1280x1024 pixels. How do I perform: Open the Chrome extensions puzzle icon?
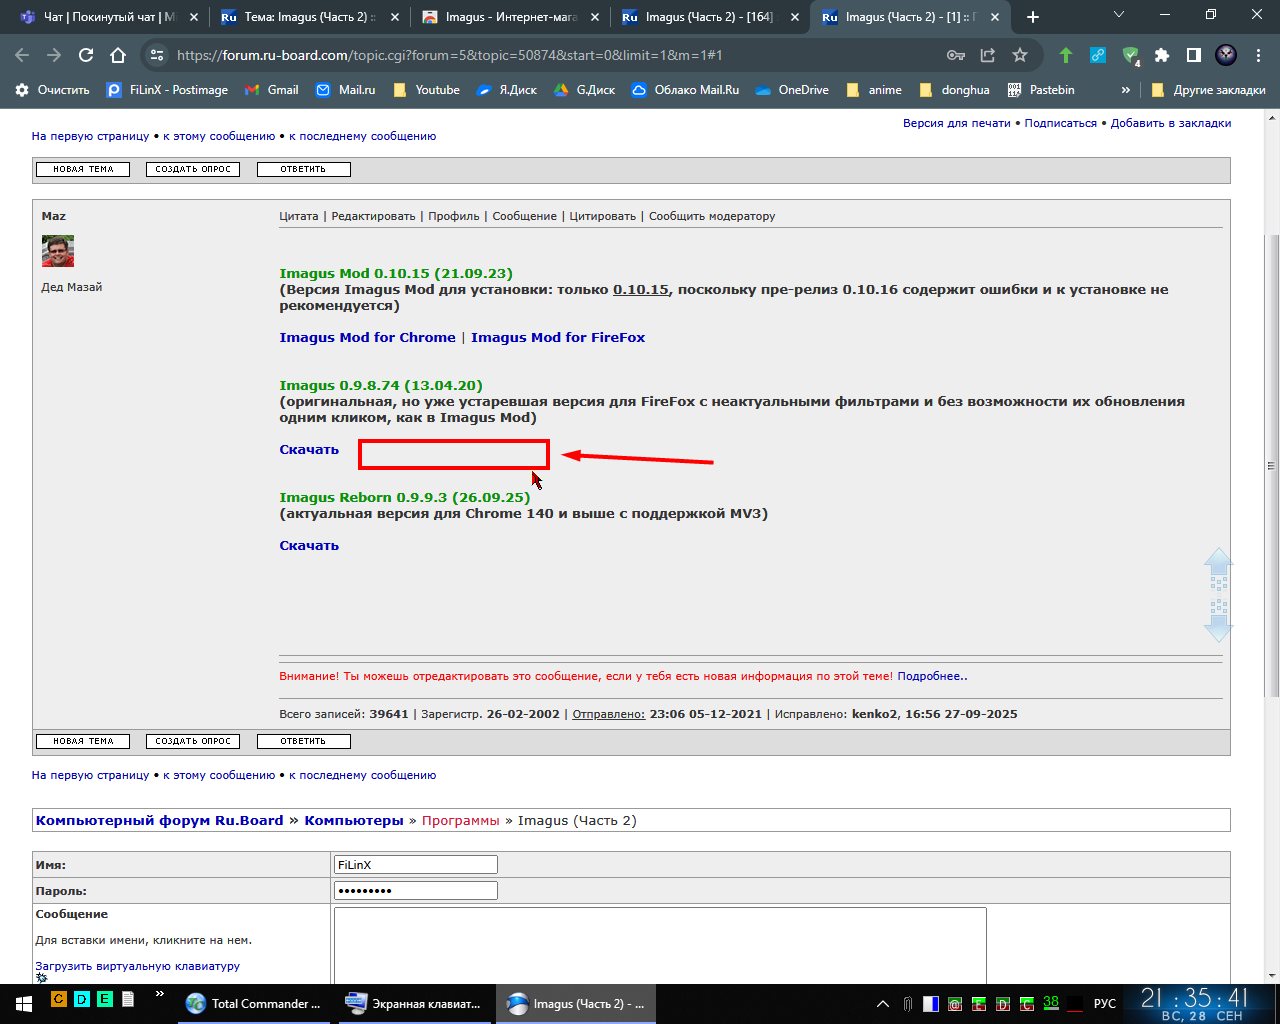click(1161, 55)
